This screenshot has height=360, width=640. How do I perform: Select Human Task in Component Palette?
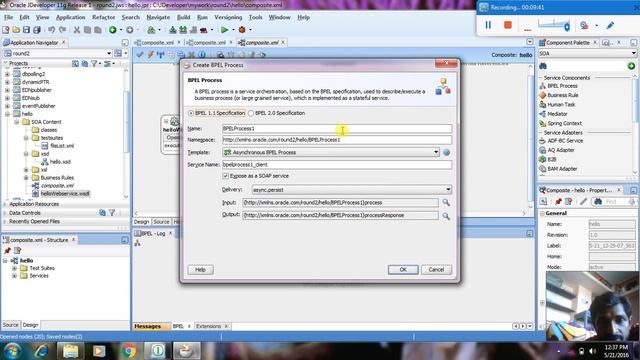tap(561, 104)
